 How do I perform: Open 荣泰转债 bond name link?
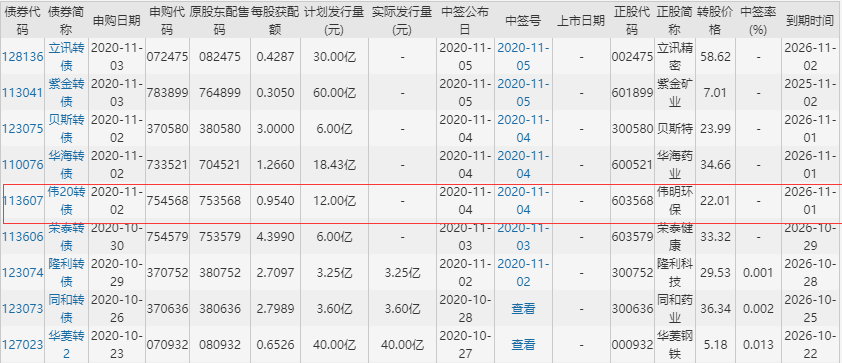[x=66, y=236]
